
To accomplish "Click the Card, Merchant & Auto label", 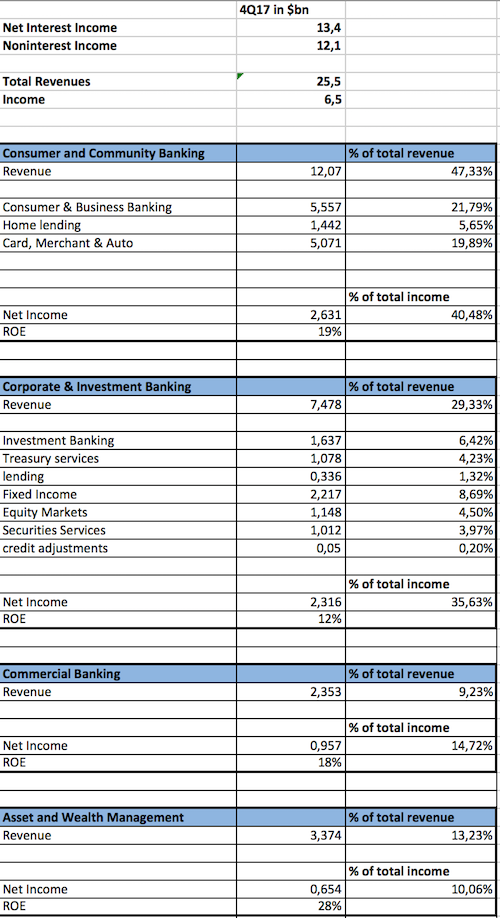I will (68, 243).
